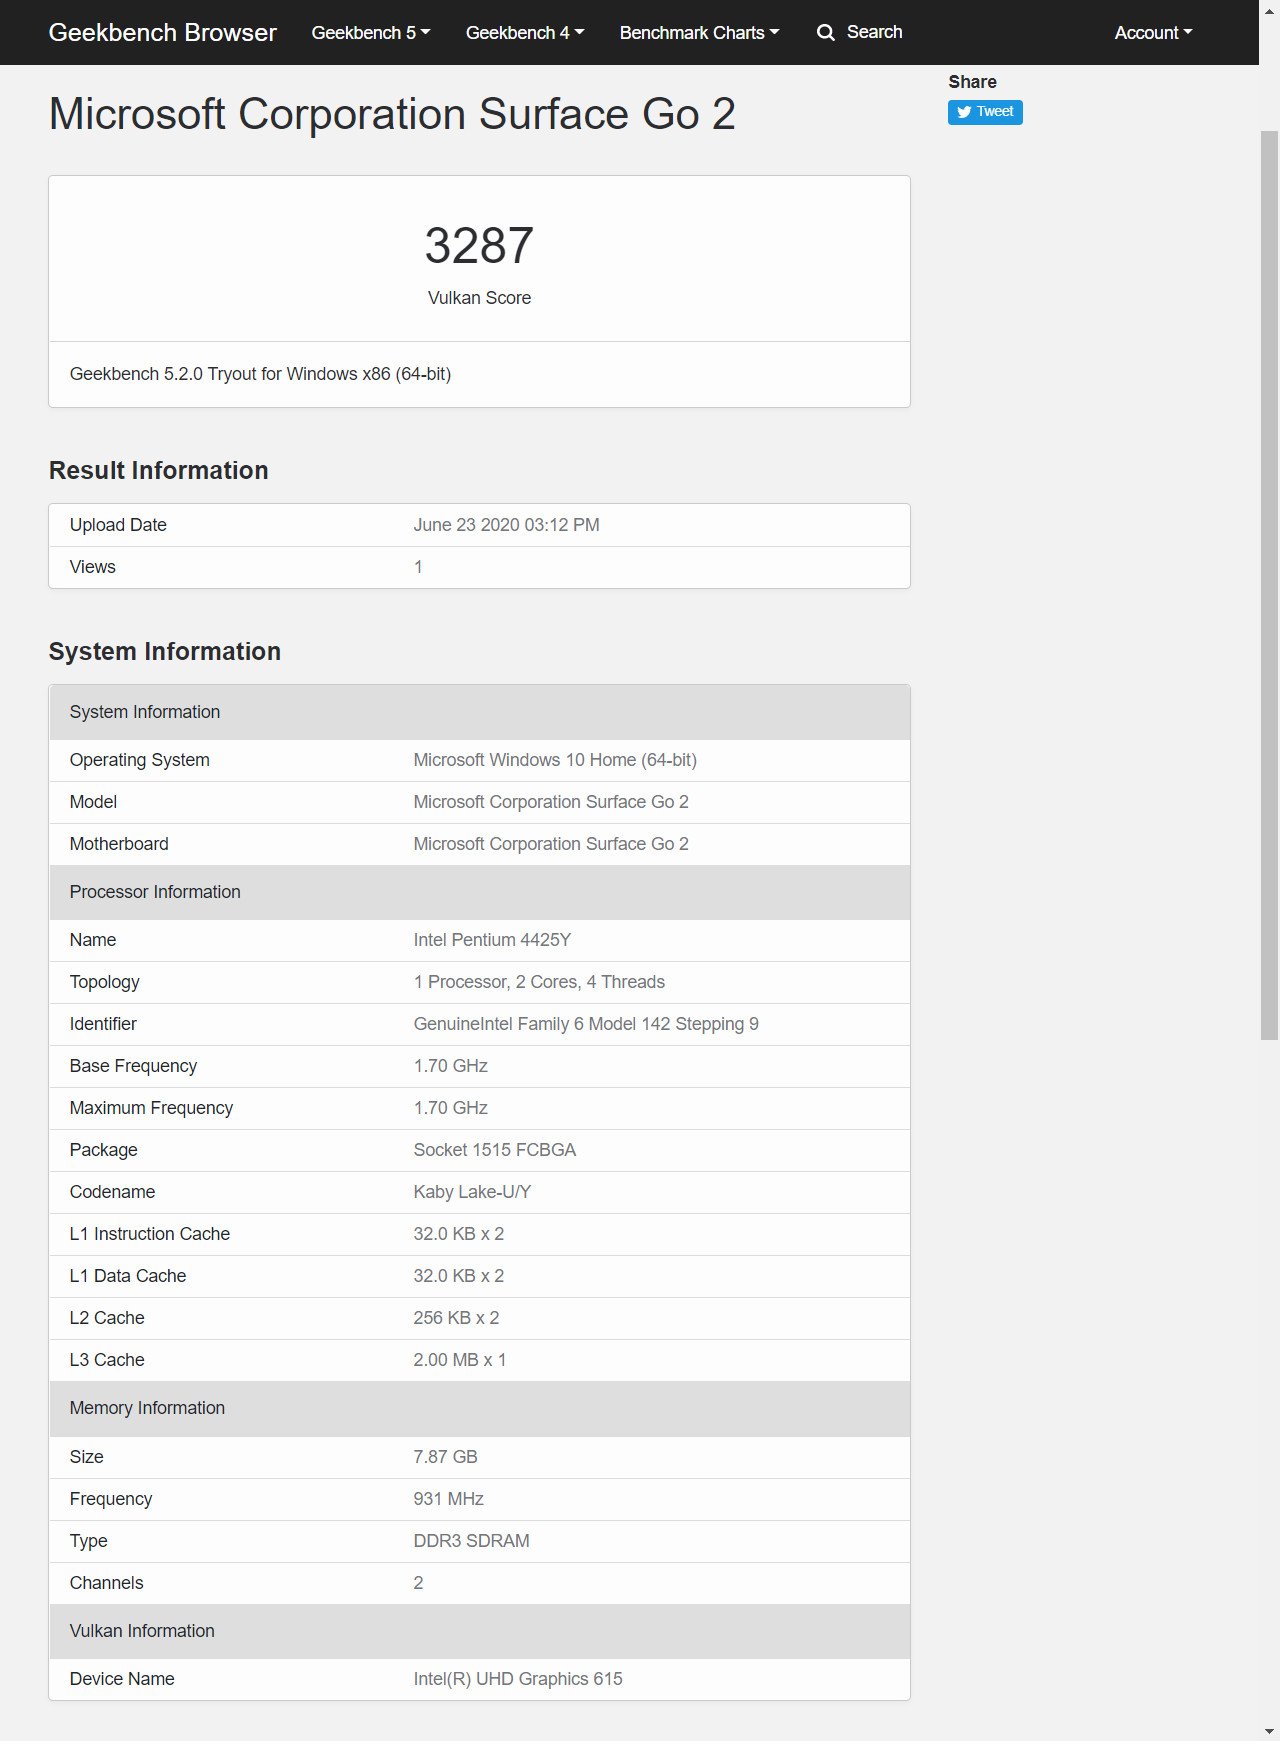The image size is (1280, 1741).
Task: Open the Geekbench 4 dropdown menu
Action: (x=525, y=32)
